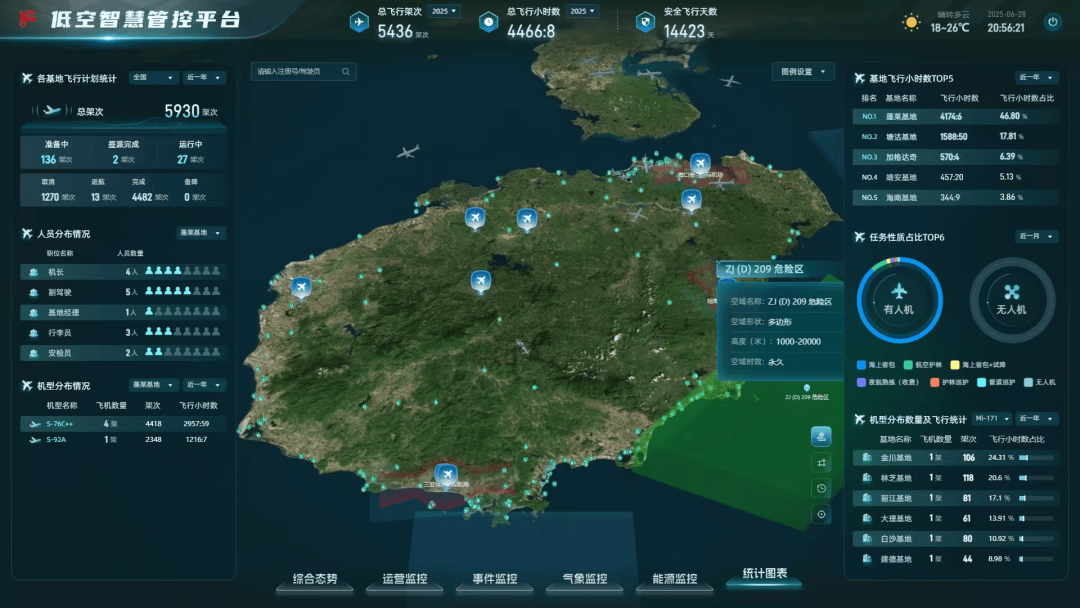
Task: Switch to the 气象监控 tab
Action: point(584,579)
